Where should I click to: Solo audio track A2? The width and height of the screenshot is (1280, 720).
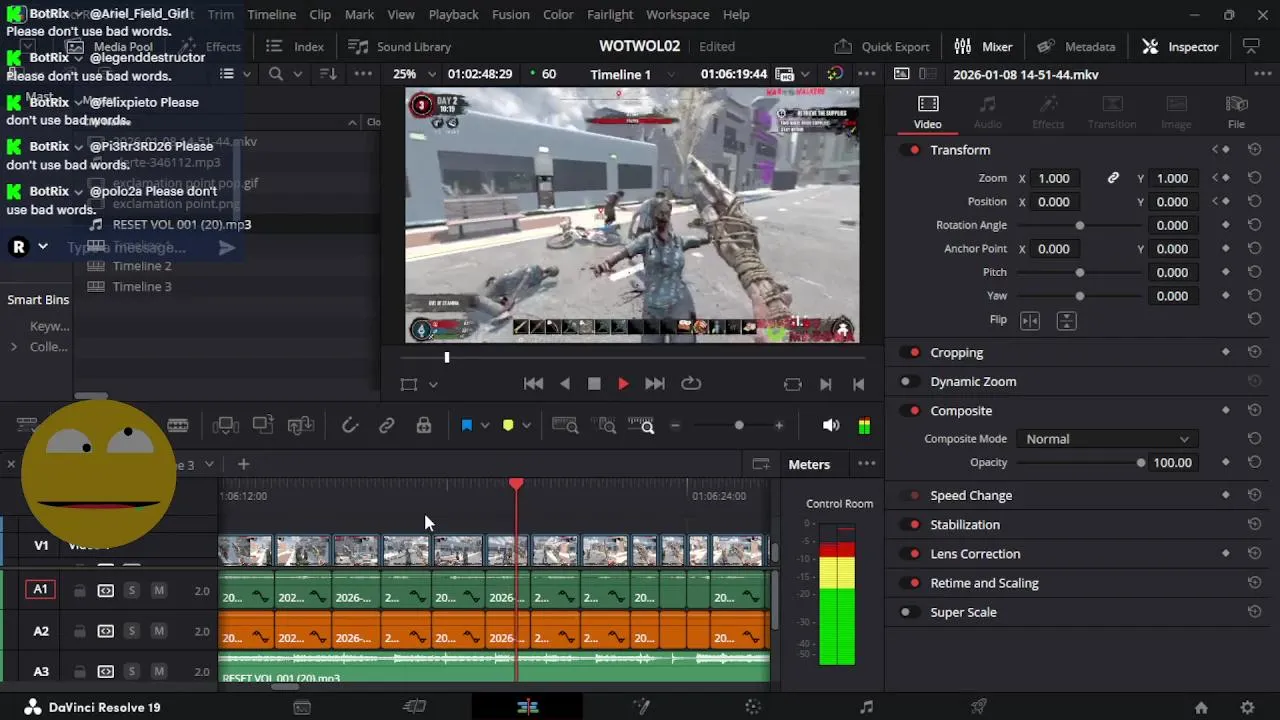coord(131,631)
